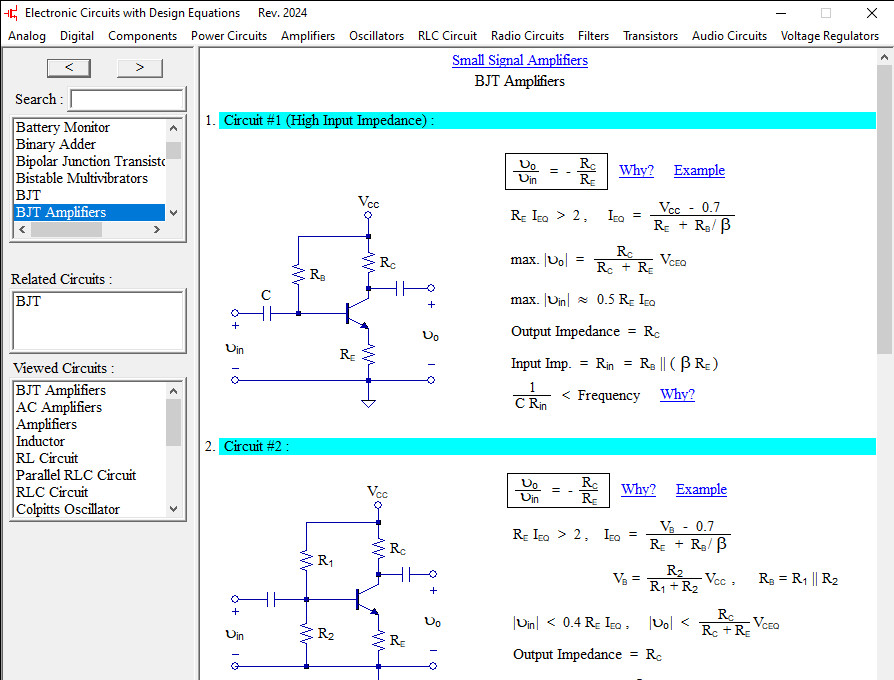Screen dimensions: 894x680
Task: Open the RLC Circuit menu
Action: click(447, 36)
